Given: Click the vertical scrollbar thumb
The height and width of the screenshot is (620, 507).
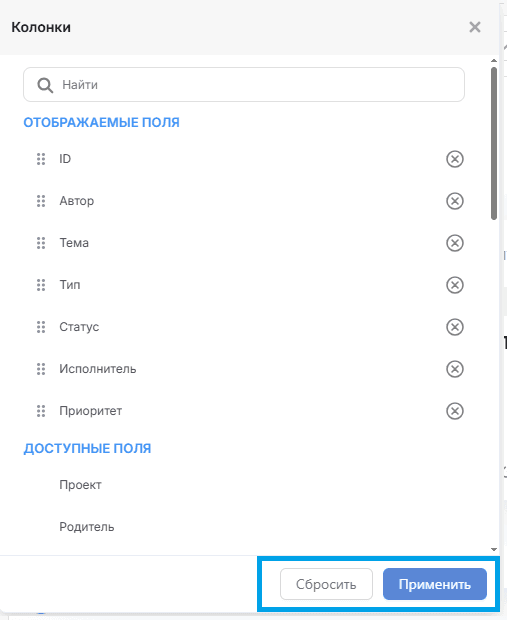Looking at the screenshot, I should click(494, 144).
